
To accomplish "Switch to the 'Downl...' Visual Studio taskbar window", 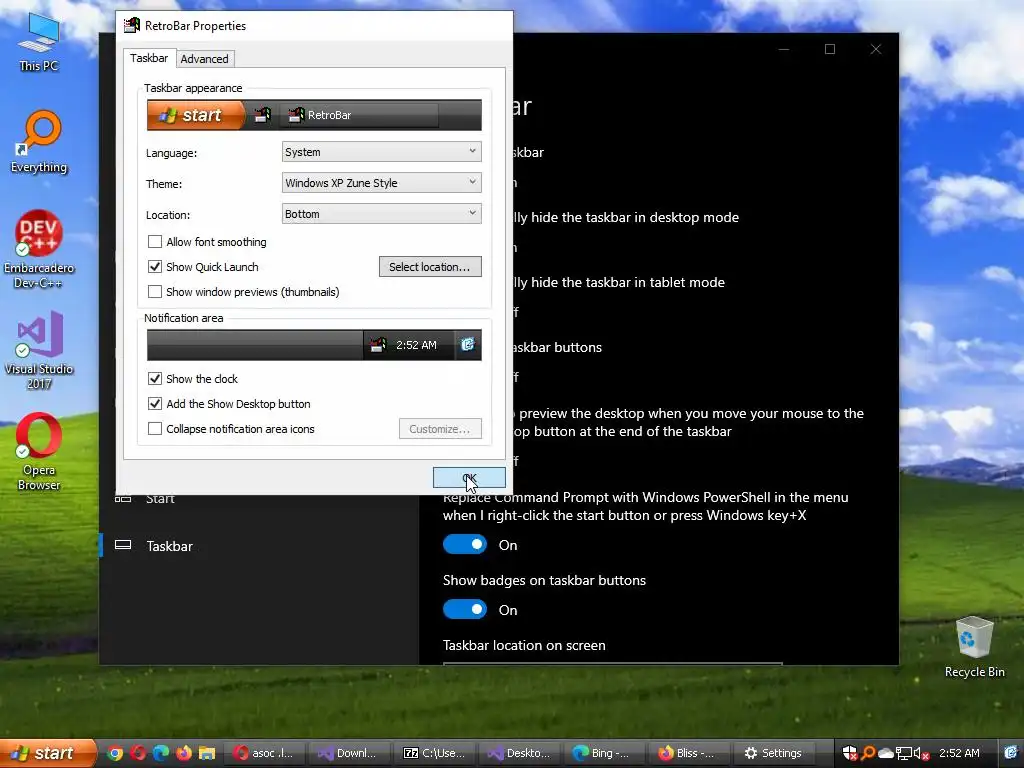I will pyautogui.click(x=350, y=753).
